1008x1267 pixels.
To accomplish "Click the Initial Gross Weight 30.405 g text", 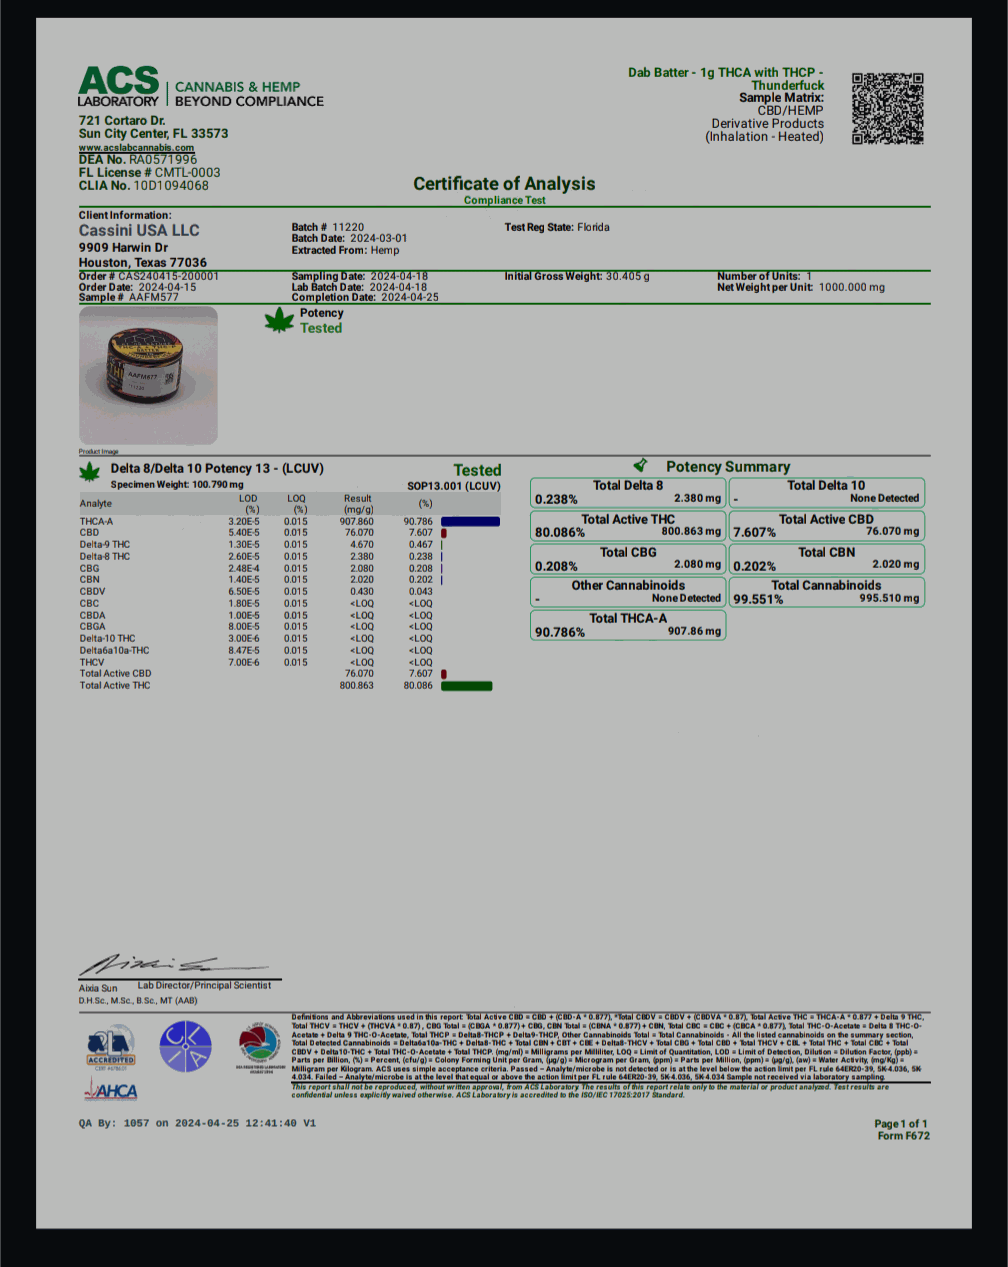I will [x=577, y=276].
